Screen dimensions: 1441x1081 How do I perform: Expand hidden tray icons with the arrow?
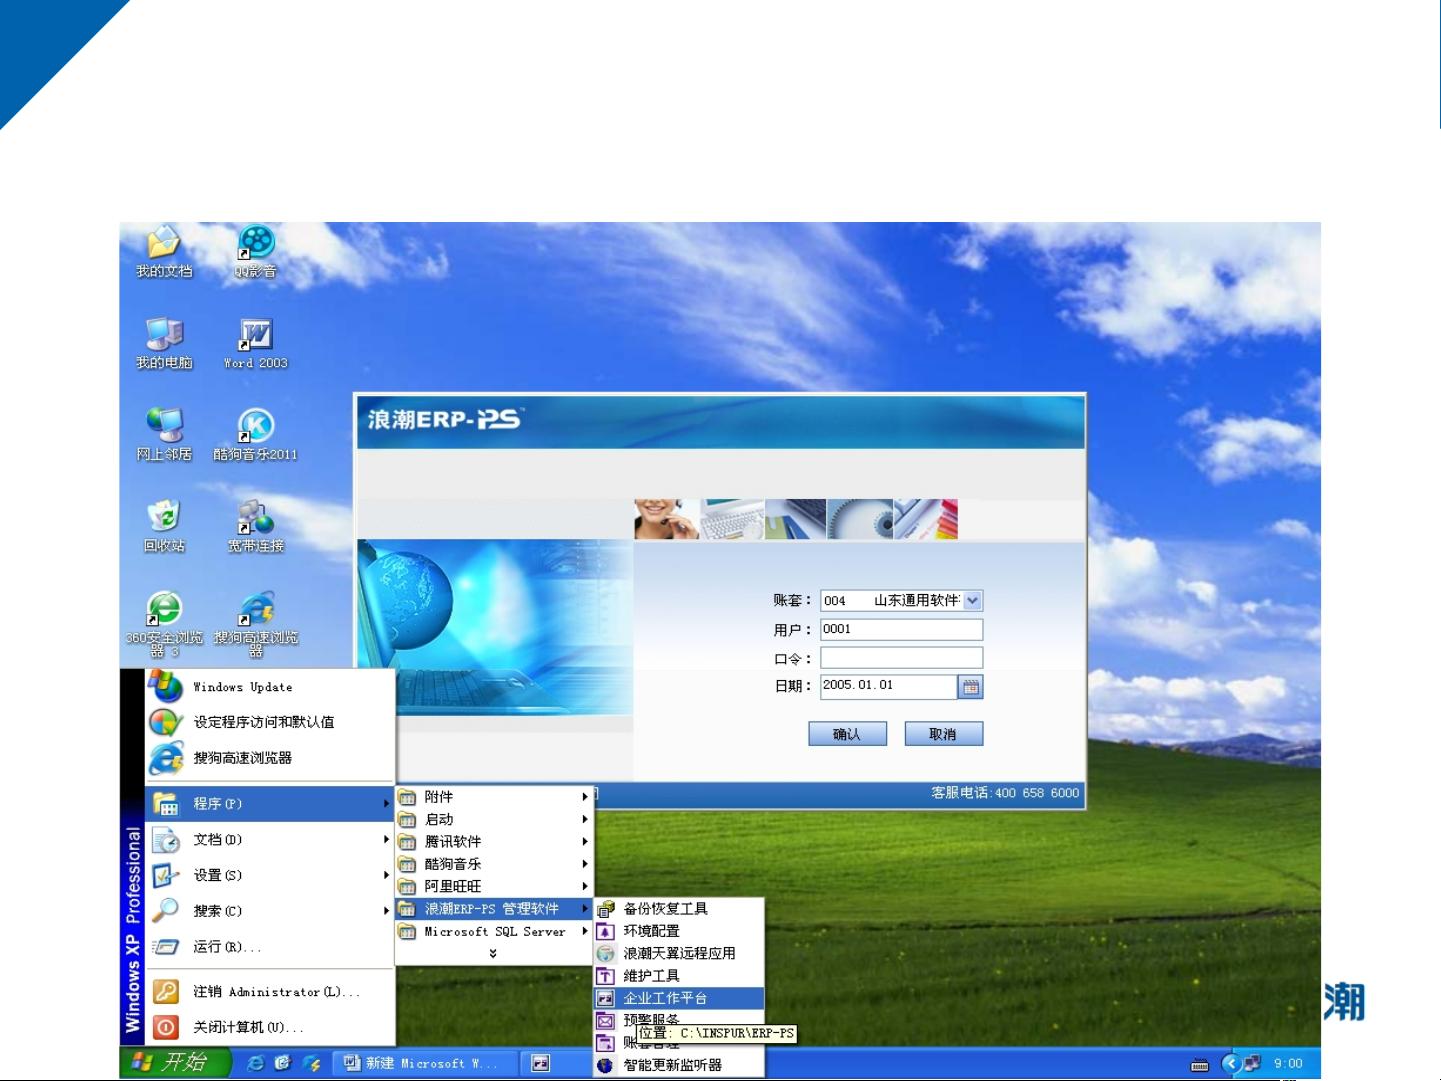(x=1231, y=1063)
